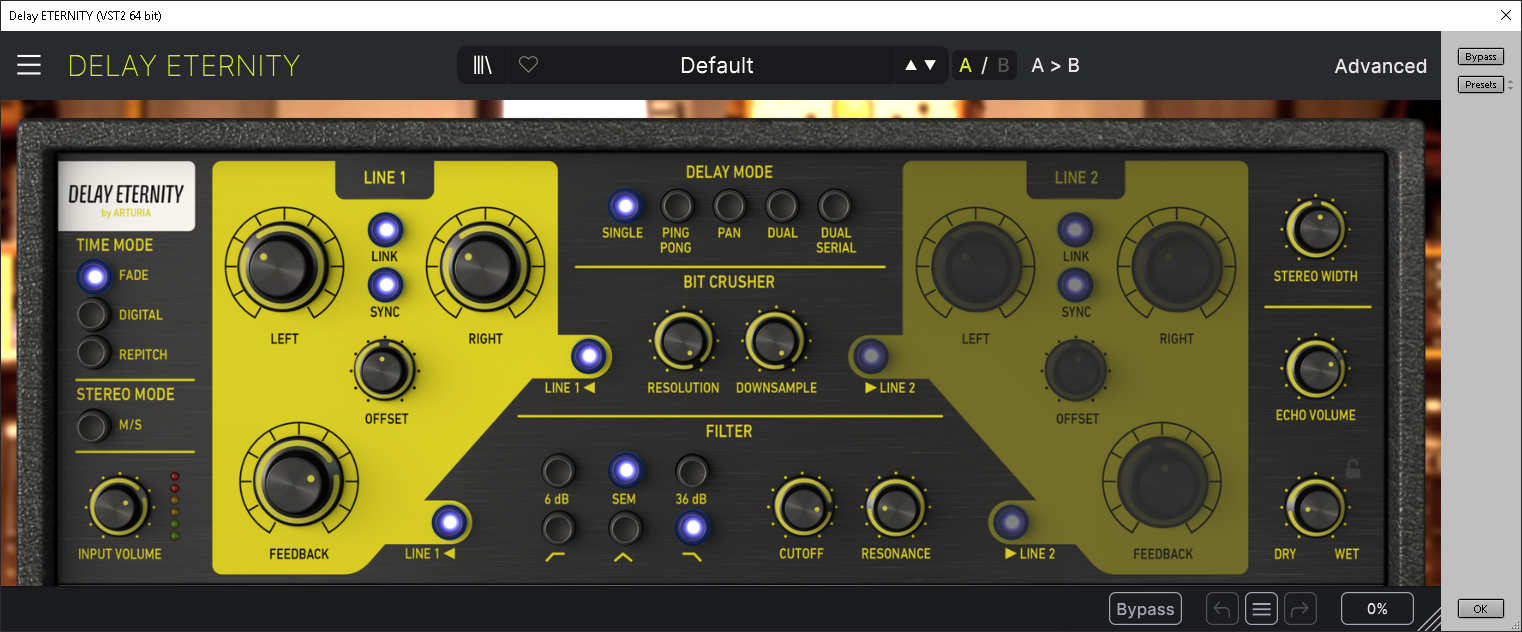
Task: Click the dry/wet padlock icon
Action: pyautogui.click(x=1352, y=468)
